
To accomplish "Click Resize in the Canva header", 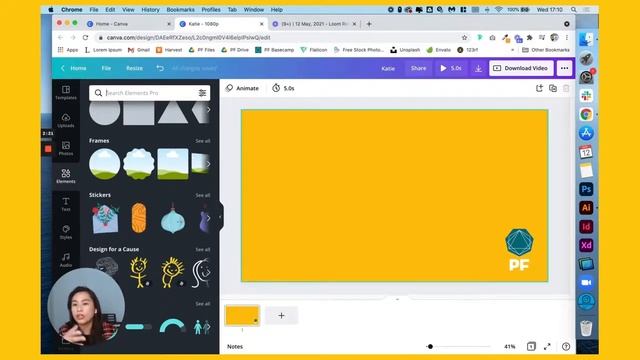I will pyautogui.click(x=134, y=68).
